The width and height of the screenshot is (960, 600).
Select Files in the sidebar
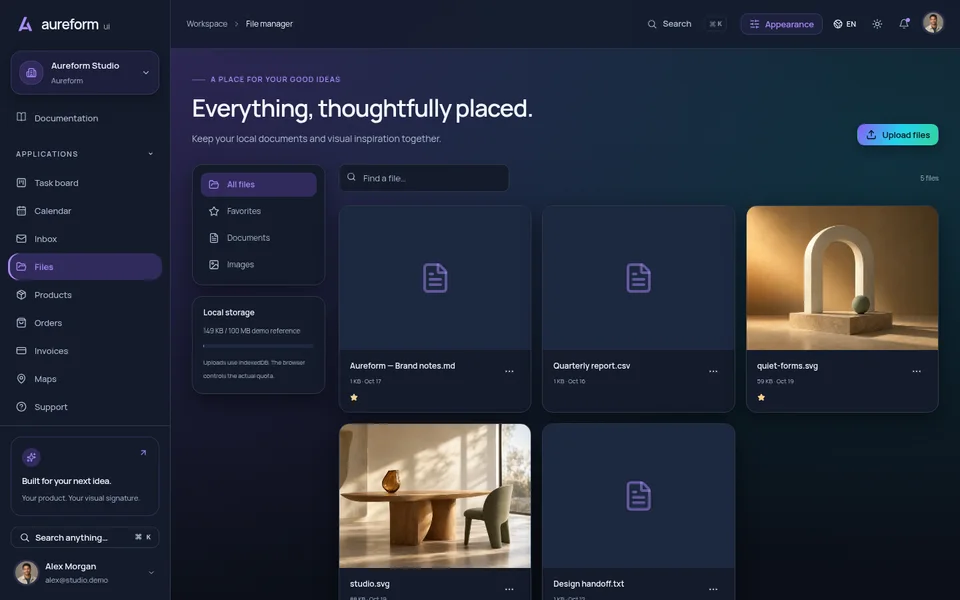[x=85, y=267]
